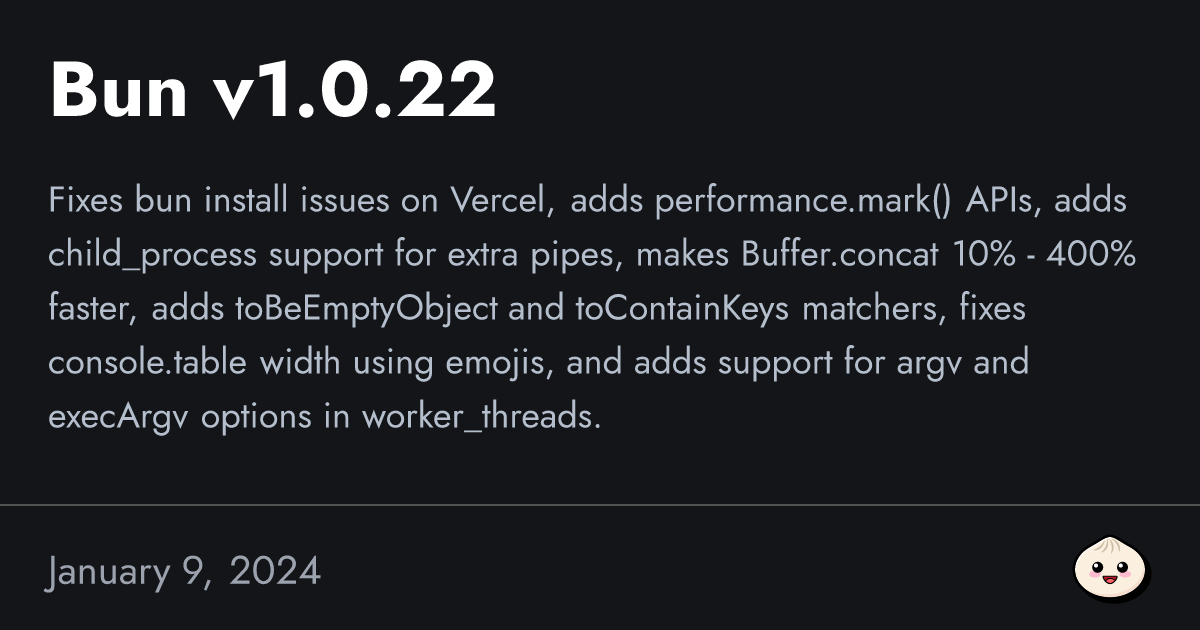
Task: Click the horizontal divider line
Action: pyautogui.click(x=600, y=505)
